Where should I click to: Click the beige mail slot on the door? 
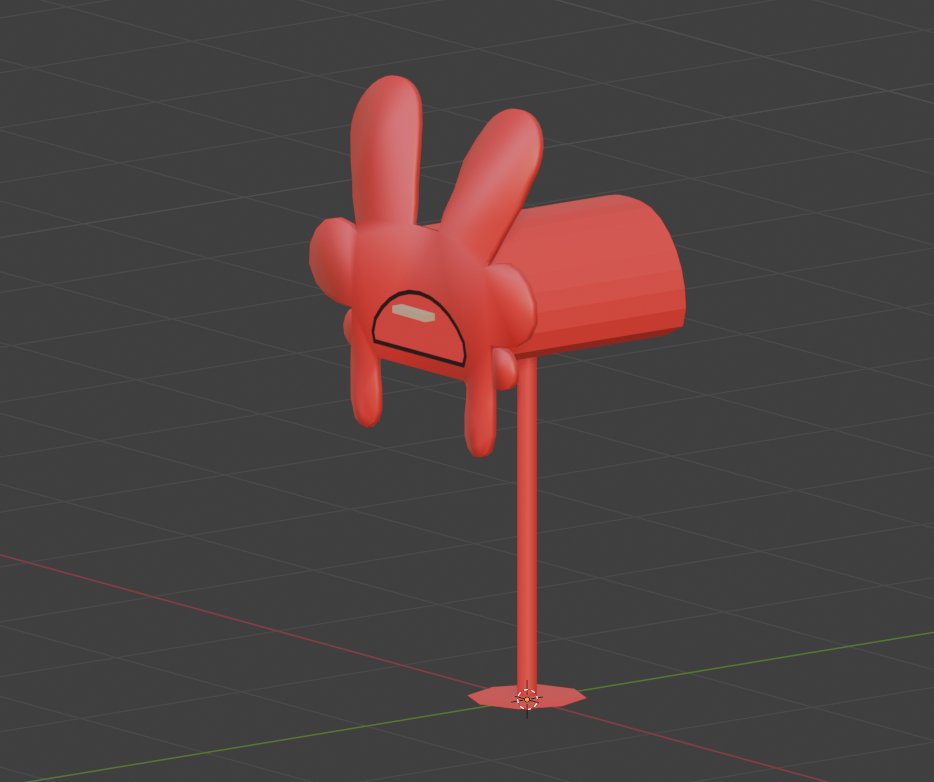pos(413,313)
